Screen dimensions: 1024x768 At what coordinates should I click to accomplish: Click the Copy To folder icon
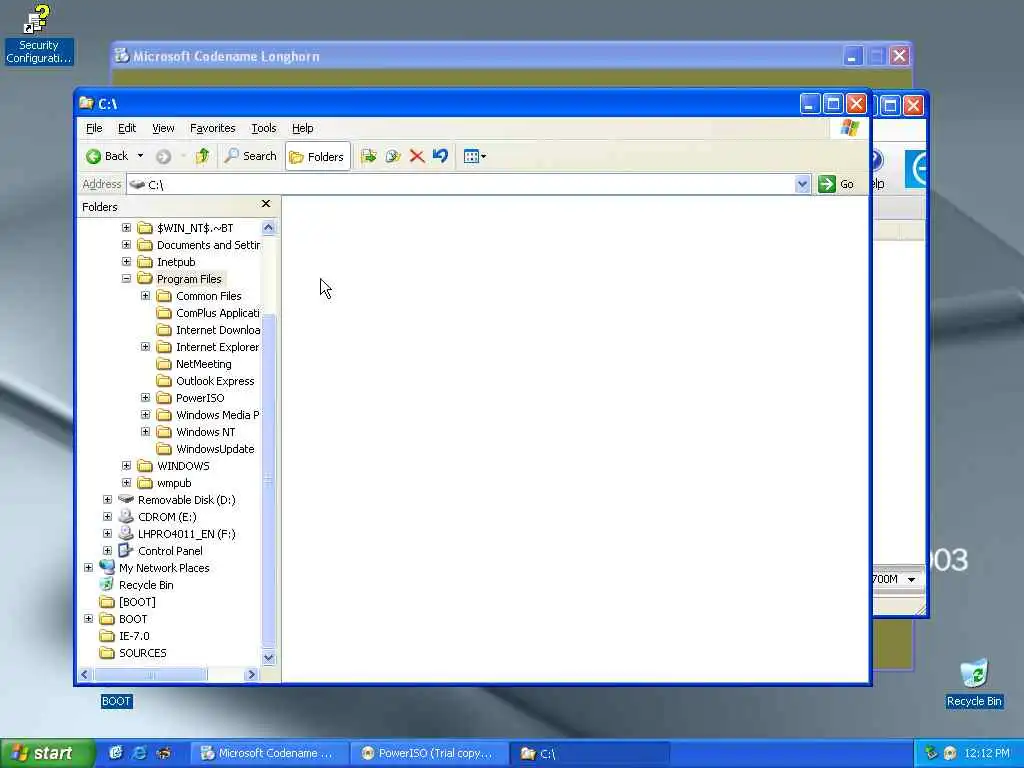point(392,156)
